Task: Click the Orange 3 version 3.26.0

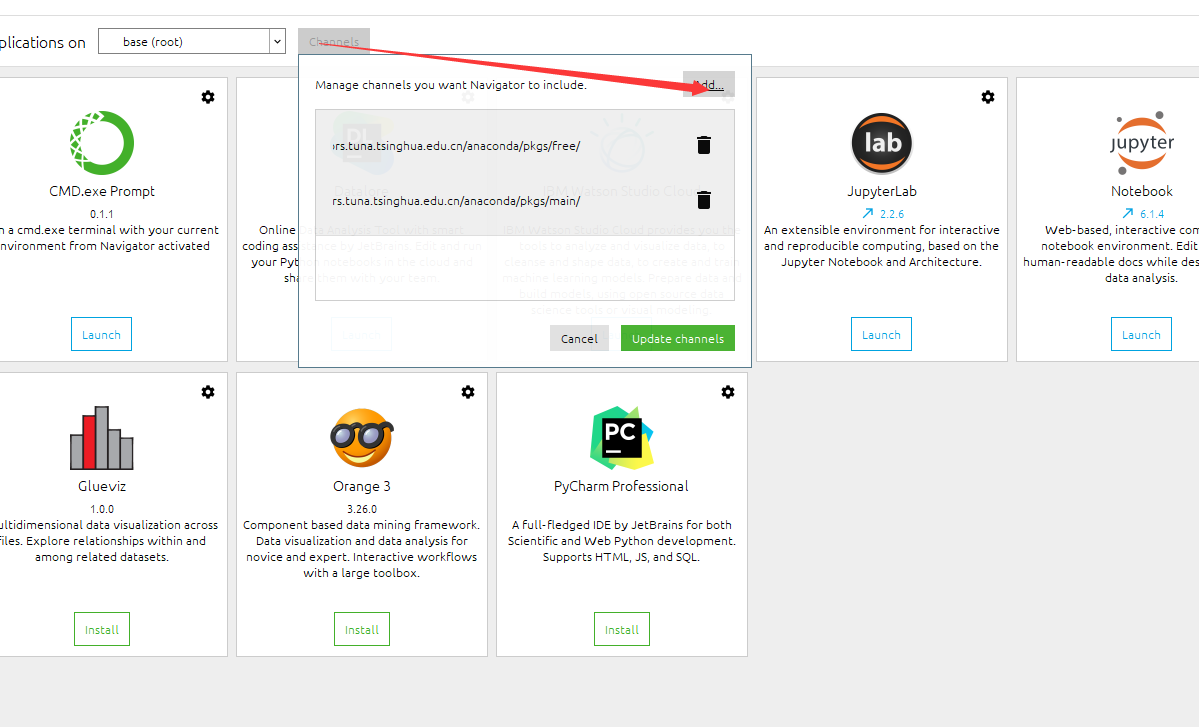Action: (x=362, y=509)
